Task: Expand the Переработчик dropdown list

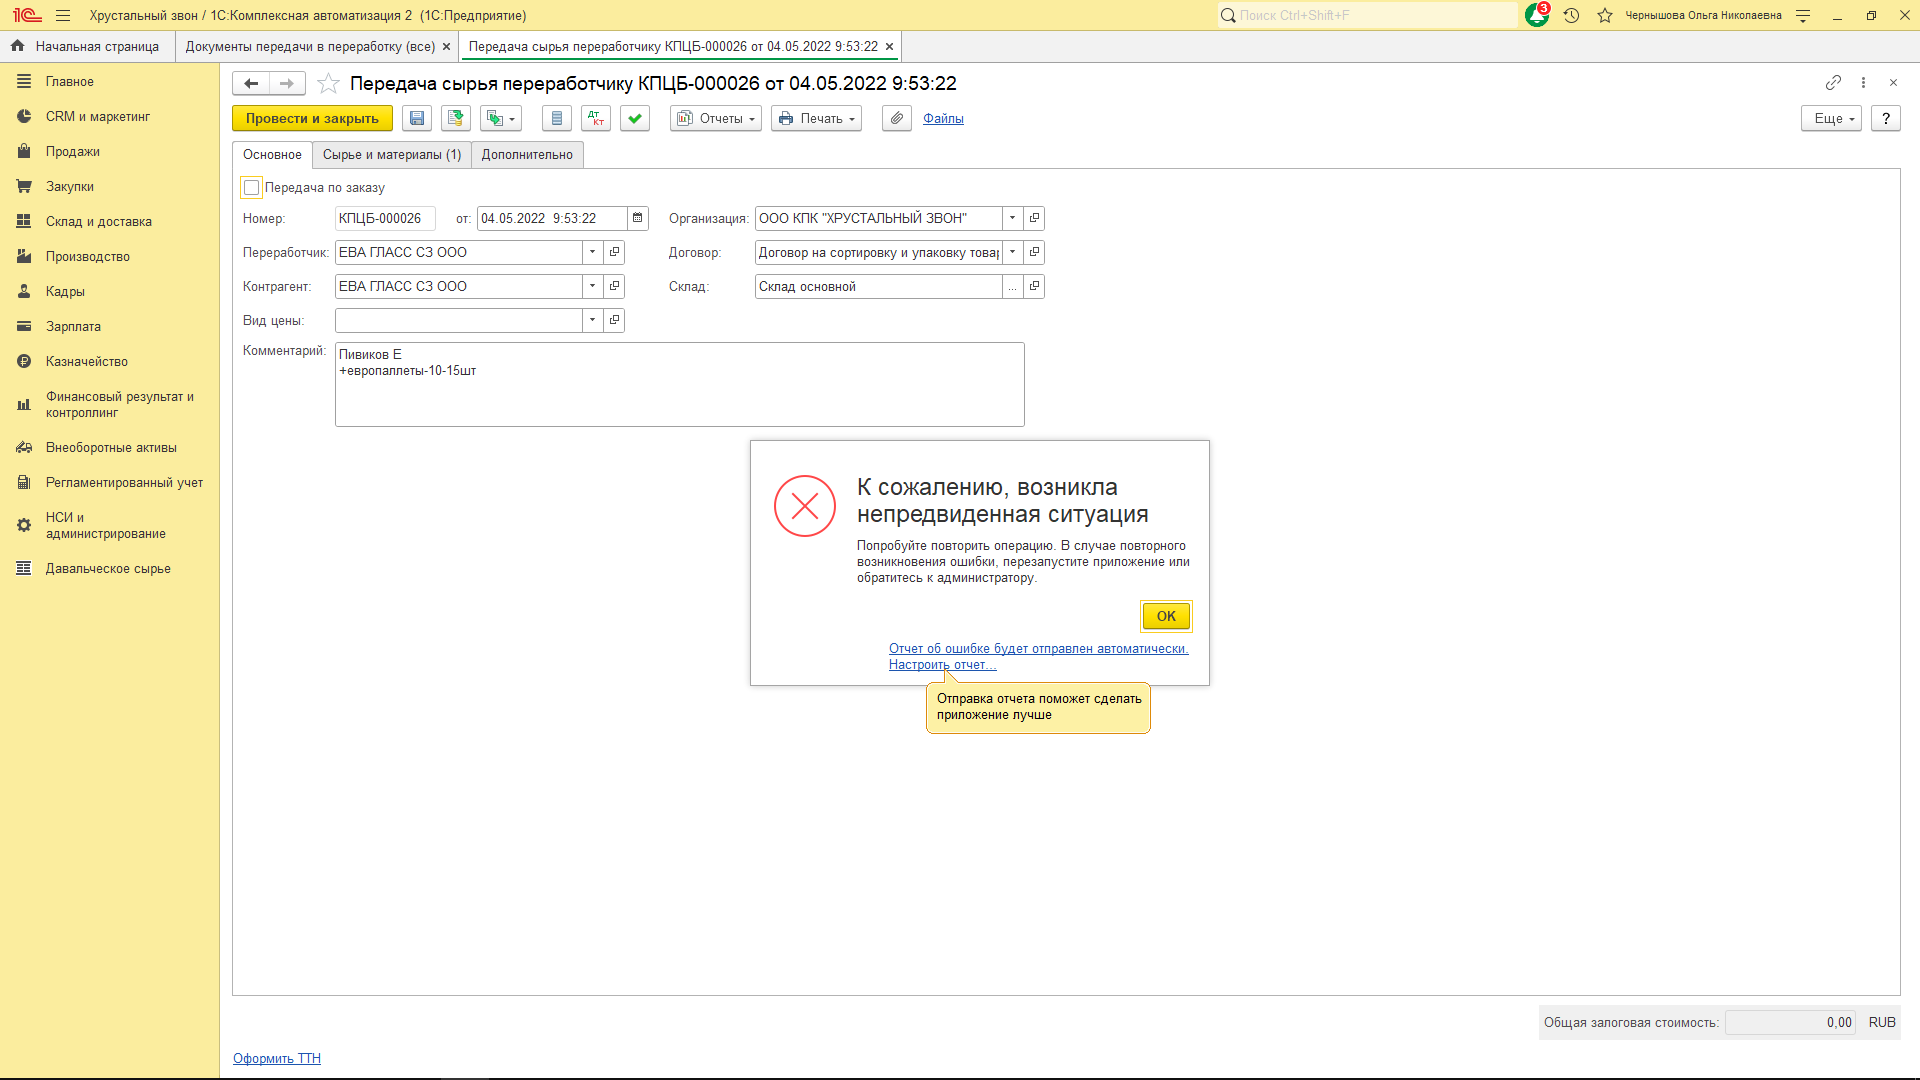Action: [x=592, y=252]
